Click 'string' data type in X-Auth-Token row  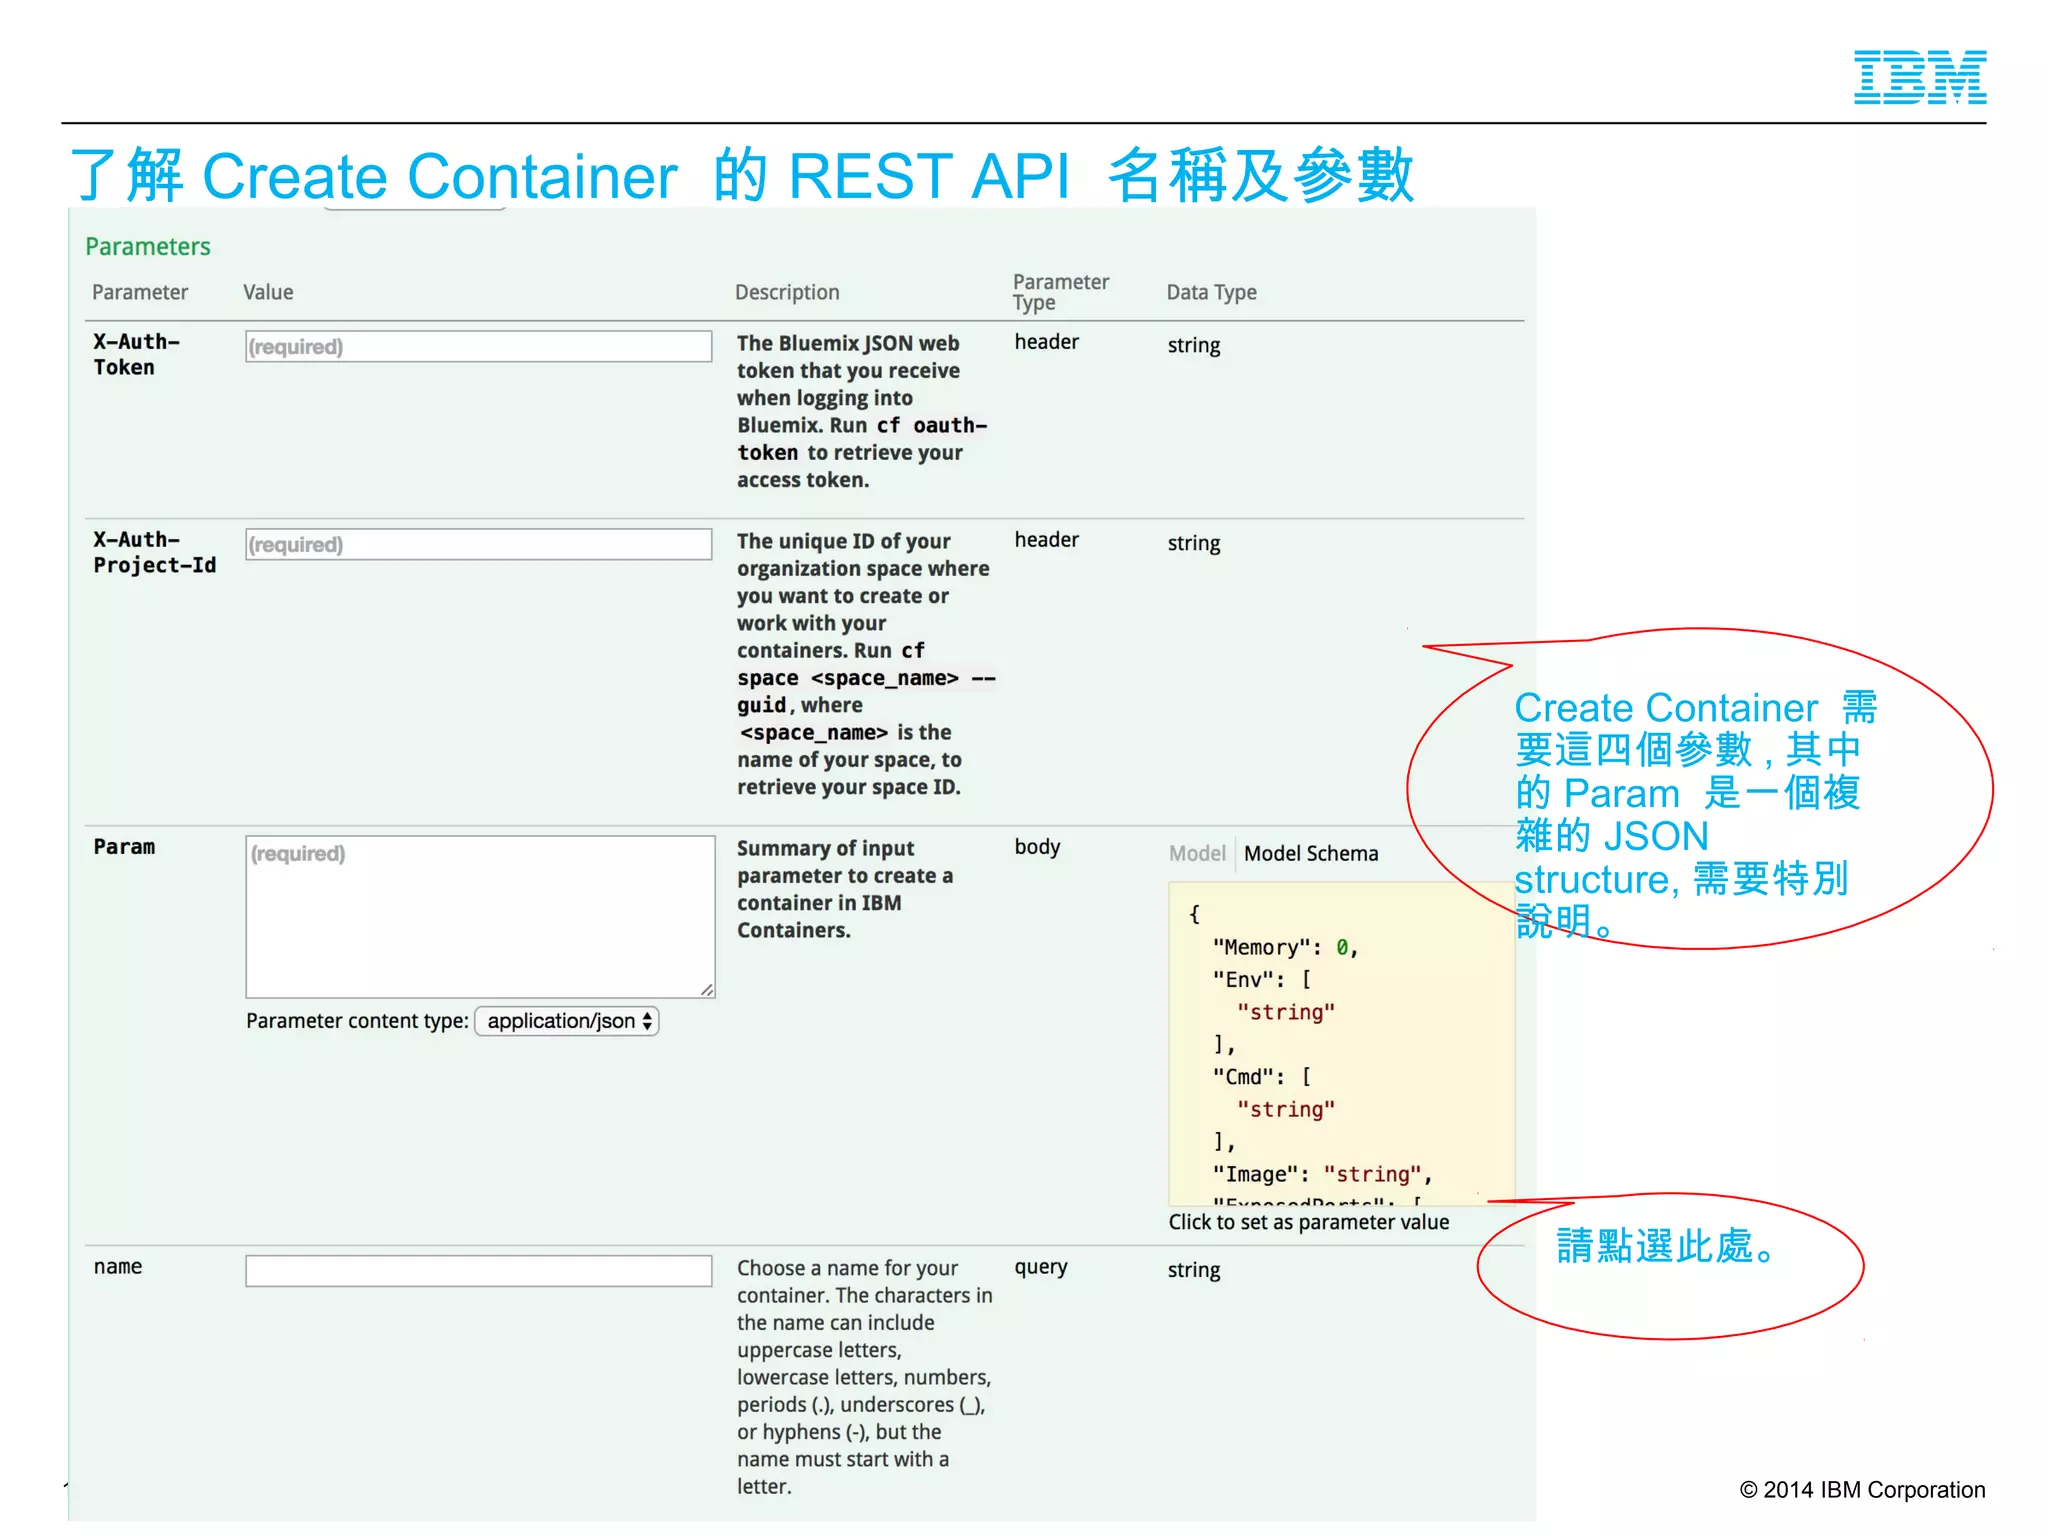pyautogui.click(x=1194, y=345)
